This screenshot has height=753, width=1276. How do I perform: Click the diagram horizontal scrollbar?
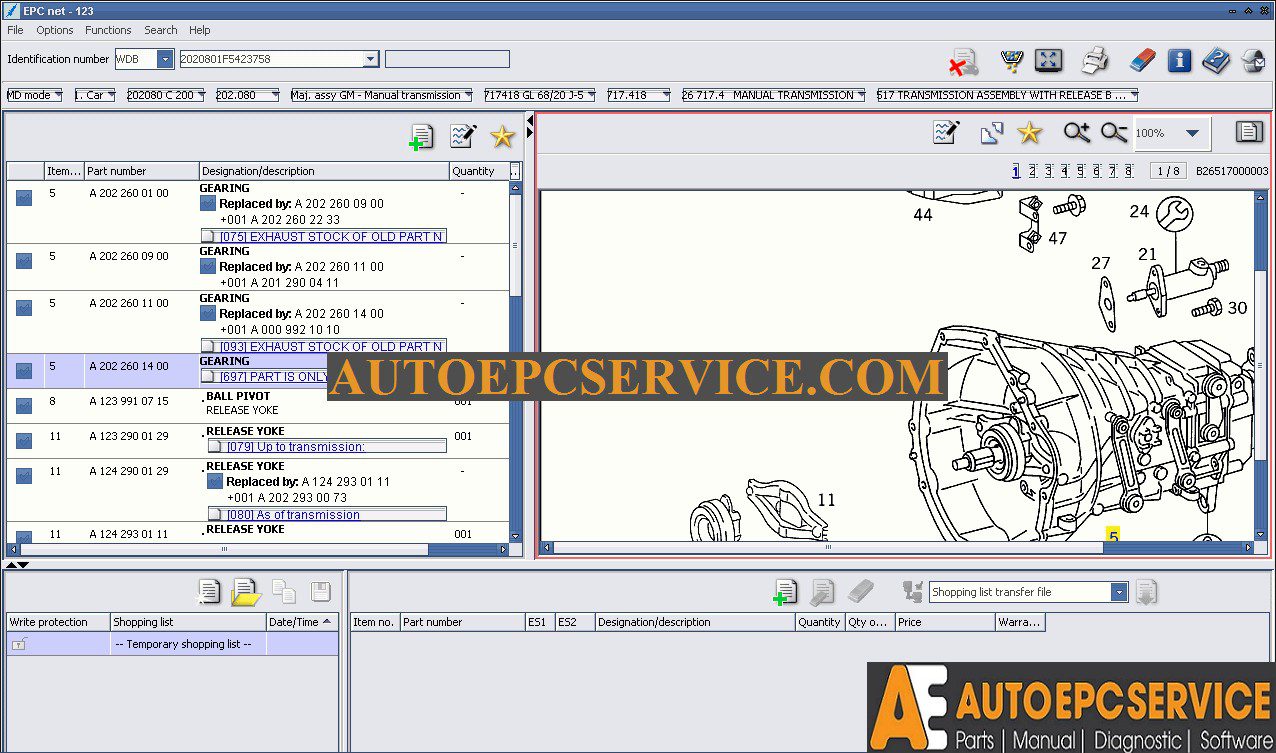click(897, 548)
